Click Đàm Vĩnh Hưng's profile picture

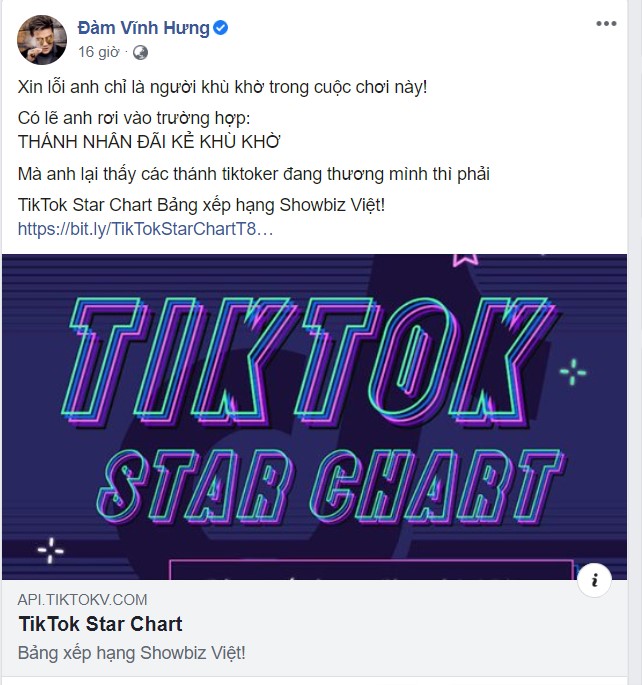coord(41,39)
